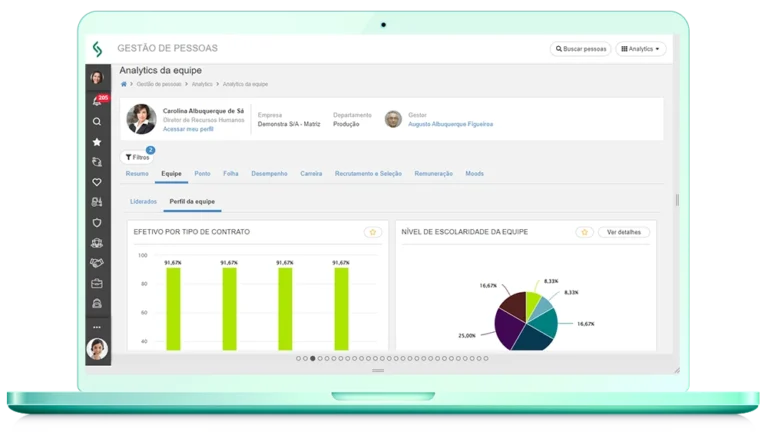Screen dimensions: 768x432
Task: Open favorites star in the sidebar
Action: coord(97,142)
